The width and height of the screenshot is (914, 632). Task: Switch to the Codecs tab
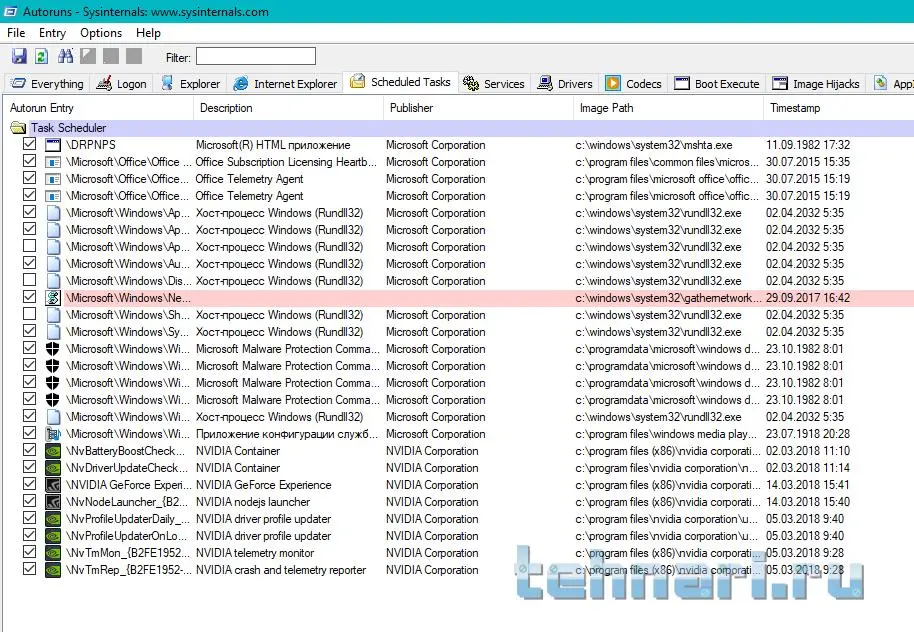[634, 83]
